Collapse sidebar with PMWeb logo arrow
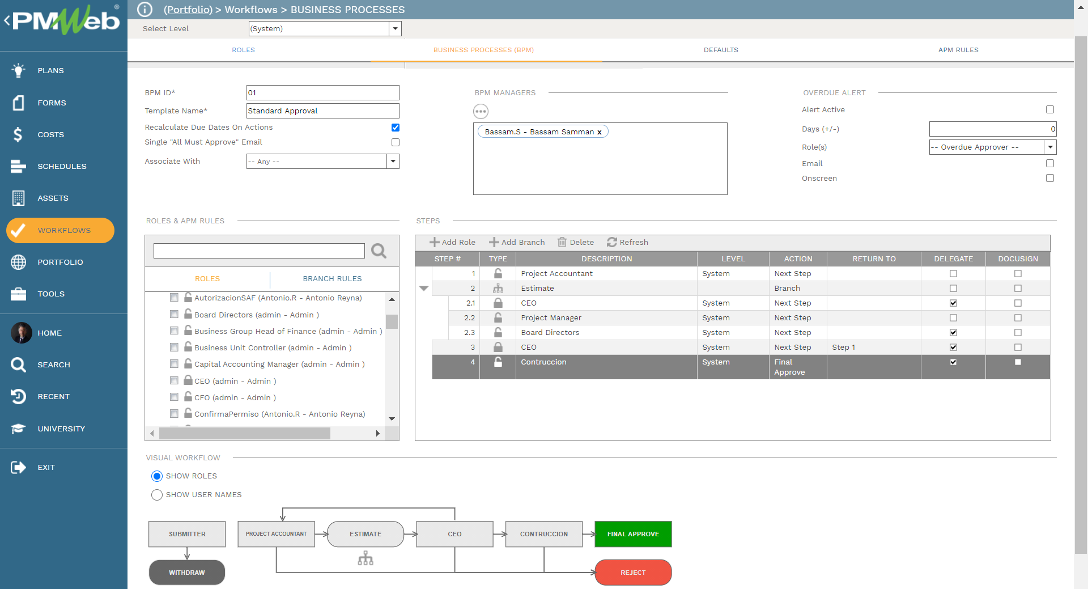The width and height of the screenshot is (1089, 589). point(6,20)
